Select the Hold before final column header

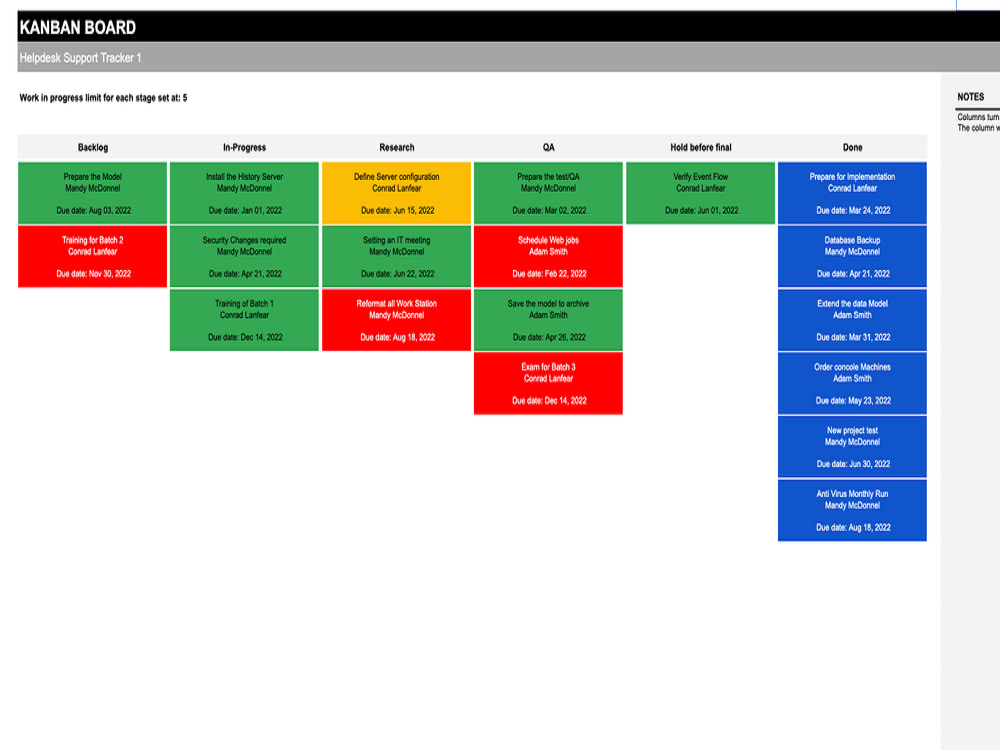701,147
